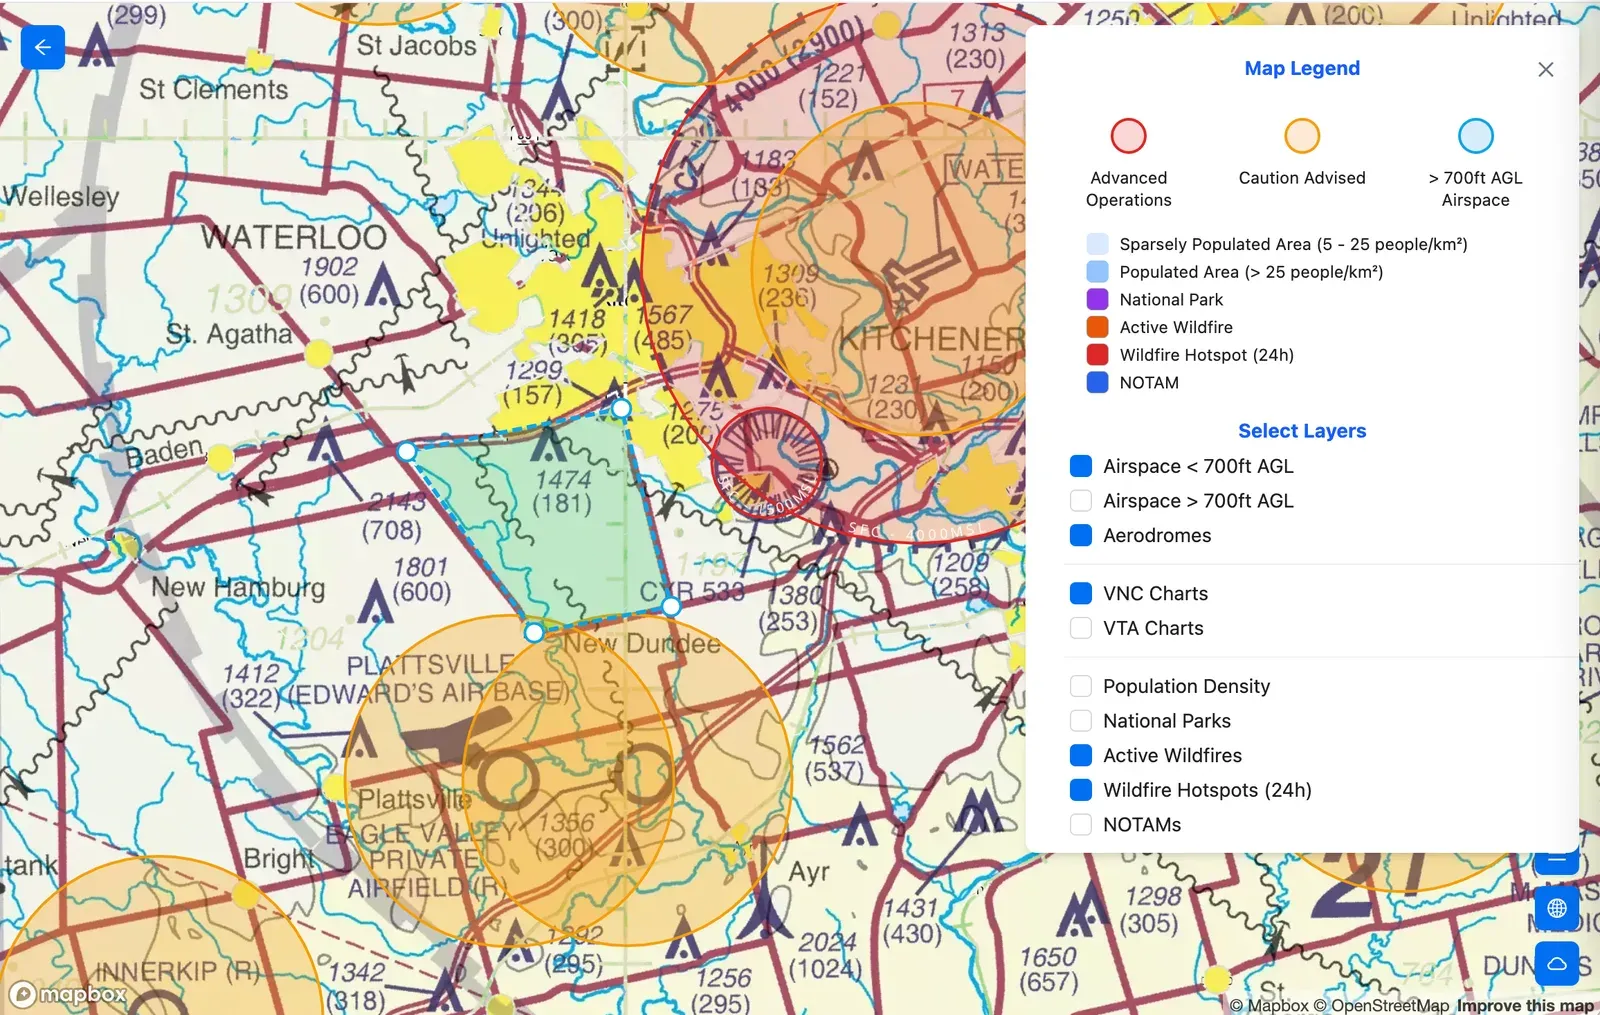Toggle the Active Wildfires layer
This screenshot has height=1015, width=1600.
pos(1081,755)
